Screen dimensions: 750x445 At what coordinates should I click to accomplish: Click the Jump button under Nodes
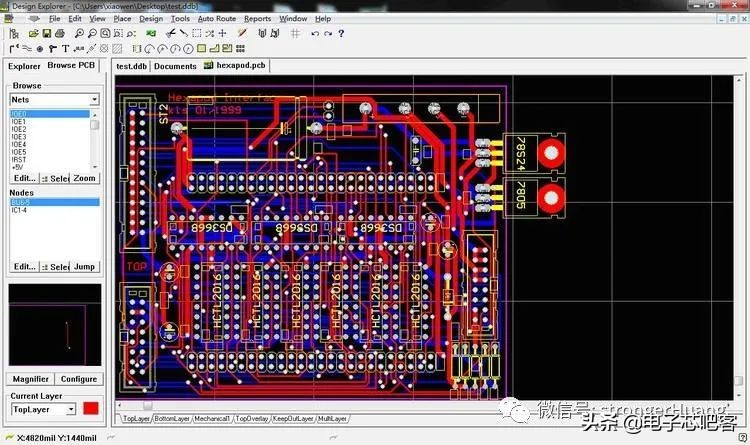(85, 267)
